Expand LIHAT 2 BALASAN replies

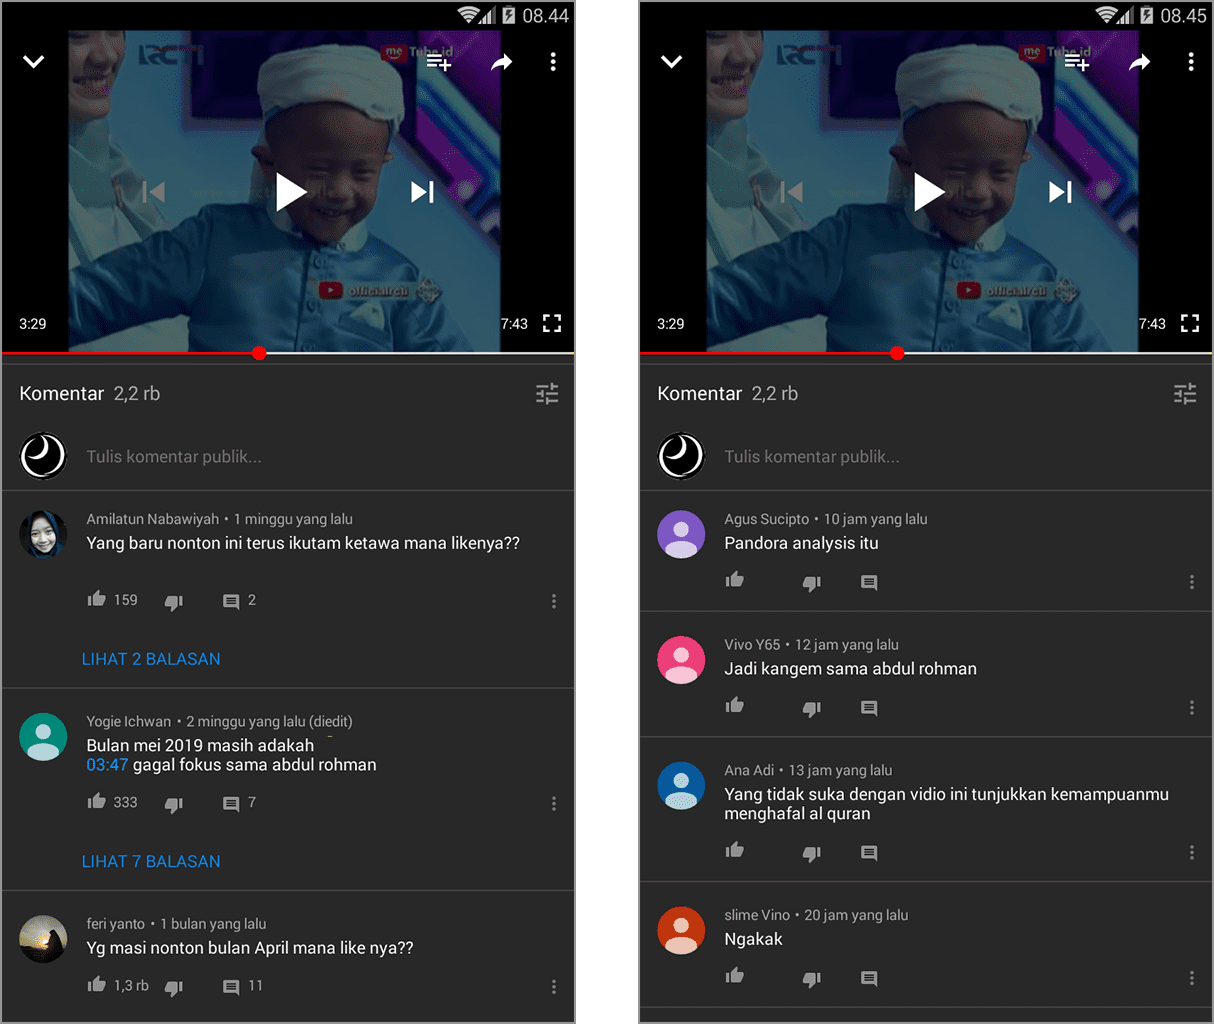(151, 659)
